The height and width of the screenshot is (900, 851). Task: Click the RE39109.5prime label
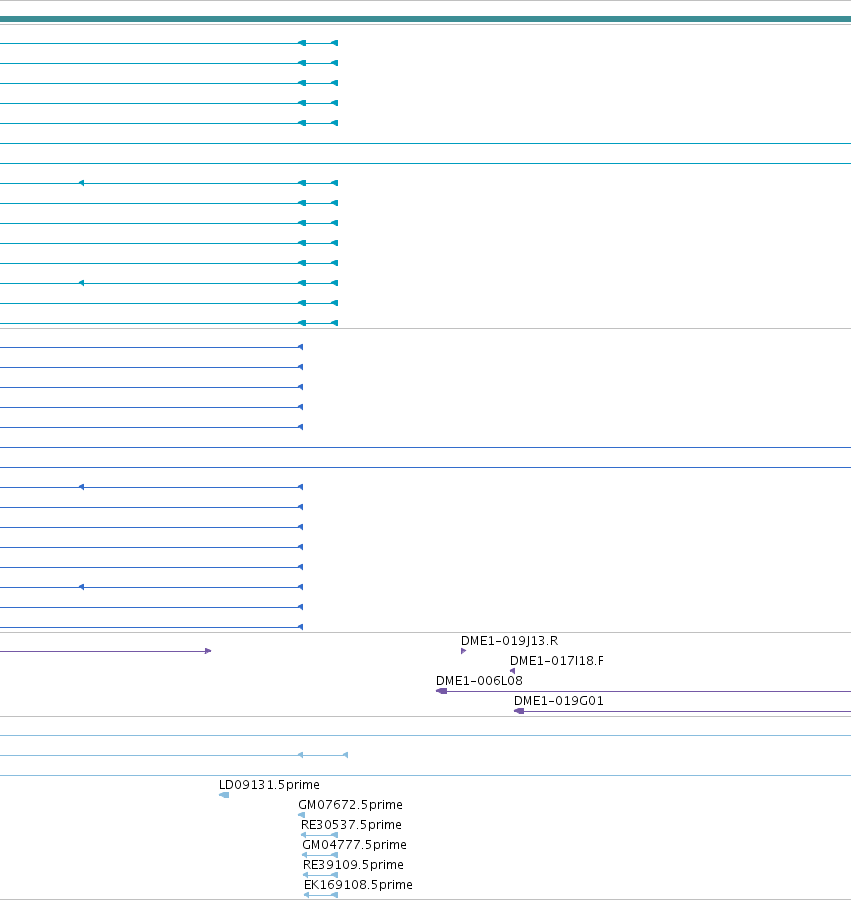[353, 865]
